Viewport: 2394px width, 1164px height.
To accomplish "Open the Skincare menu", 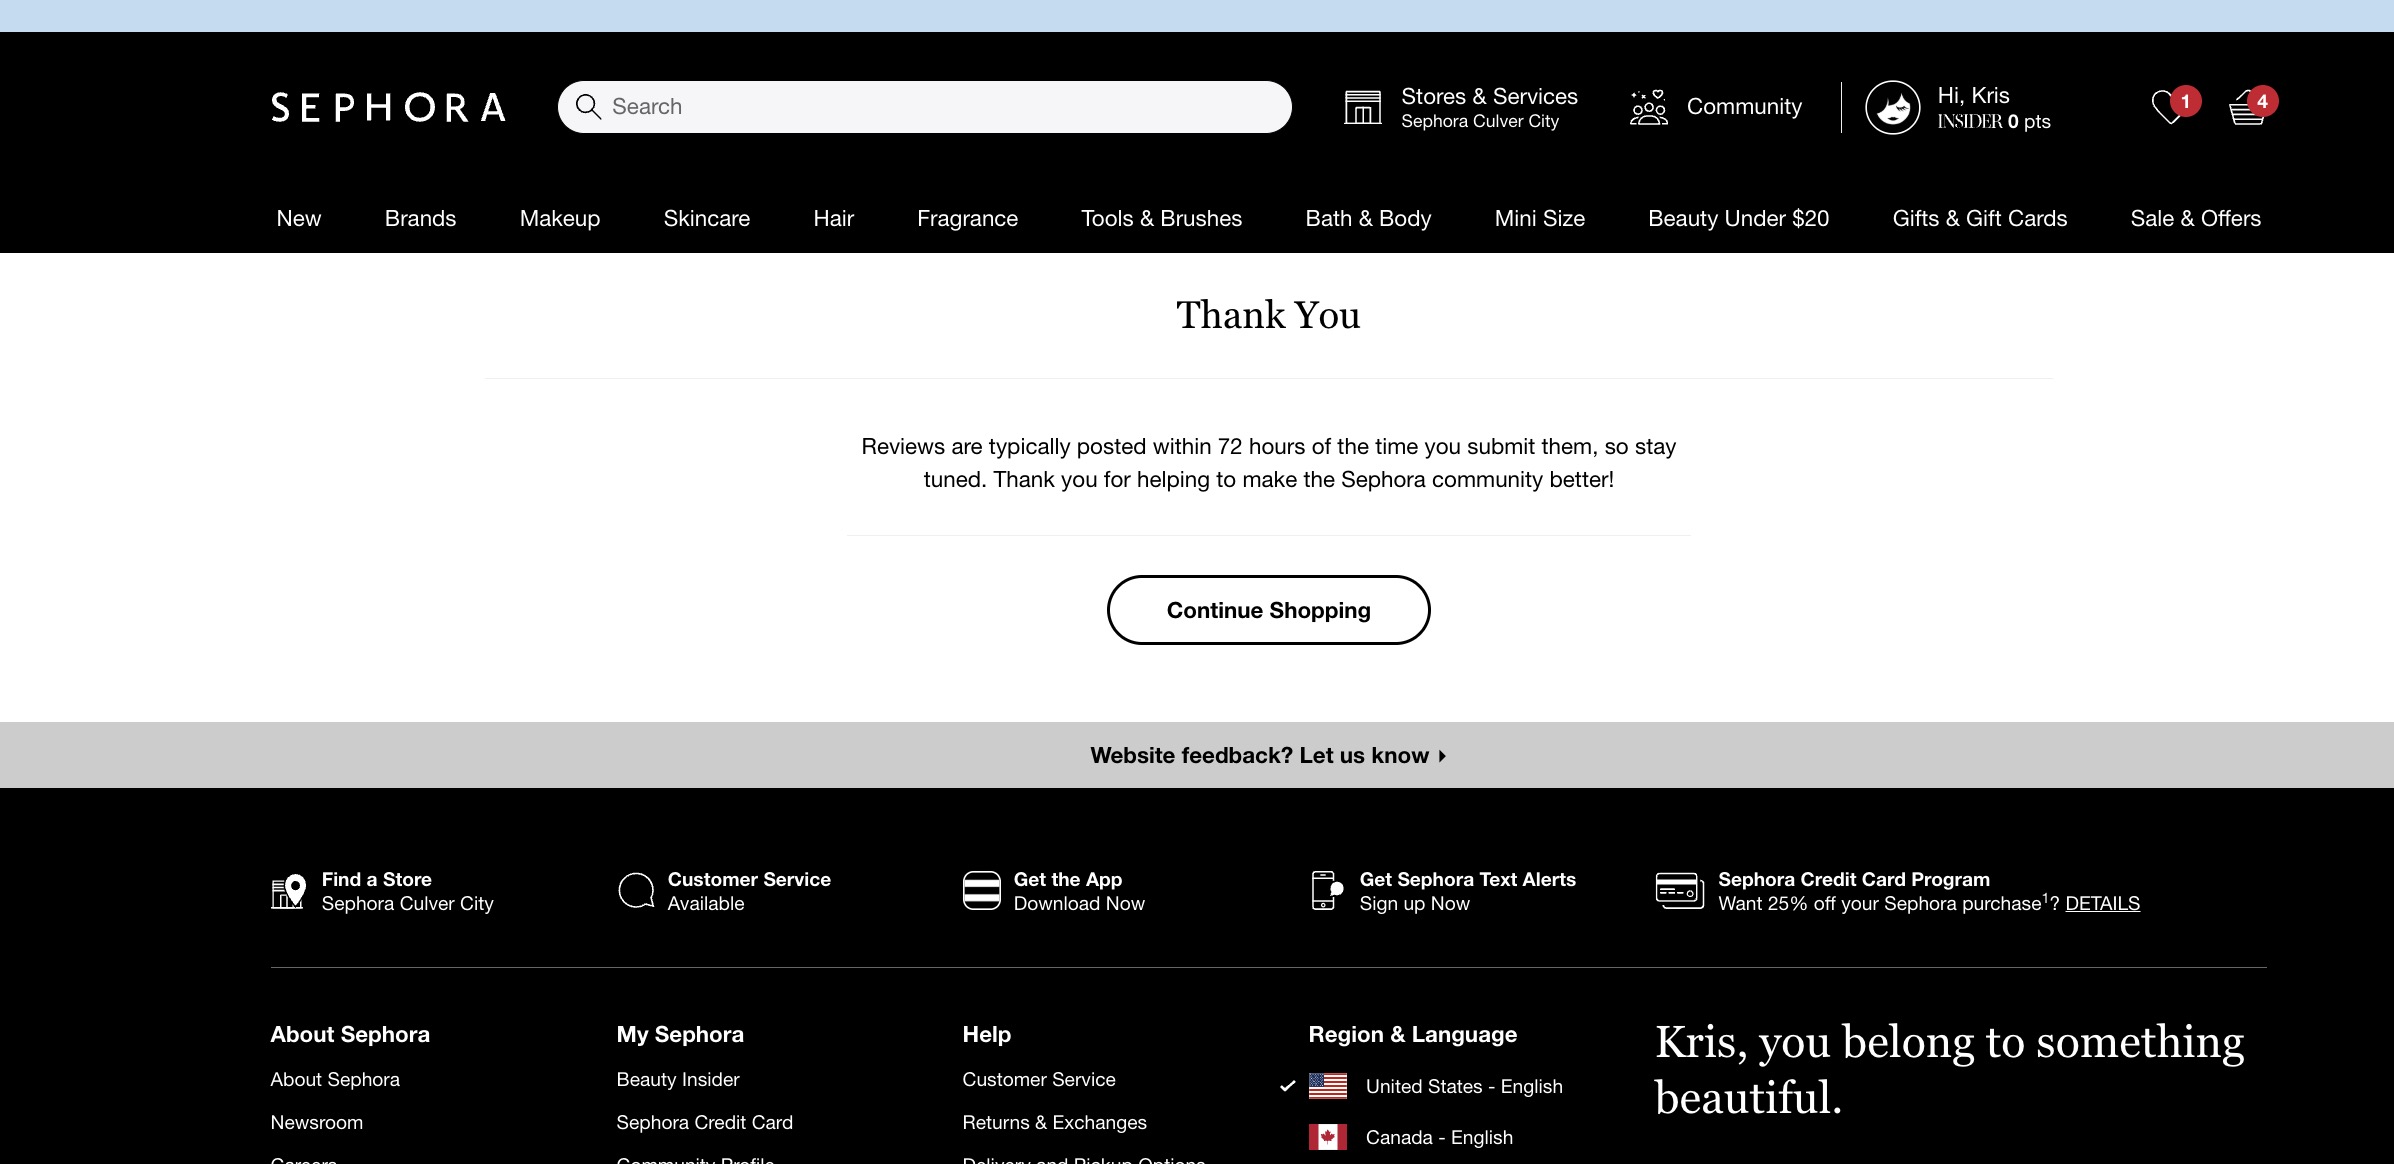I will (706, 219).
